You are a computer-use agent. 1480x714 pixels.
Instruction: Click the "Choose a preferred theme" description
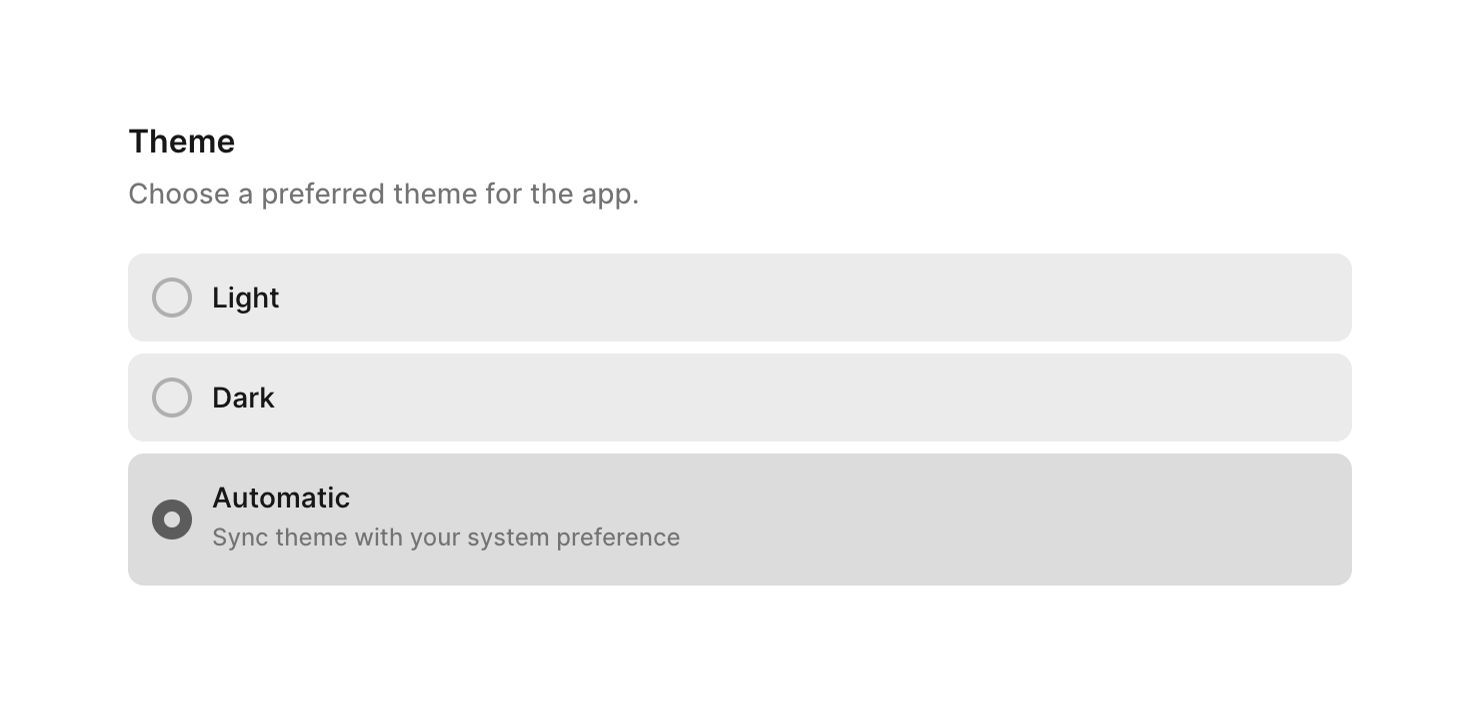click(x=383, y=194)
